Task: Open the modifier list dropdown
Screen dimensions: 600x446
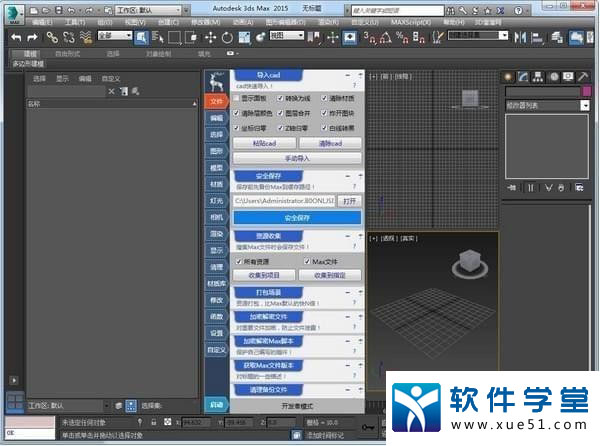Action: (x=547, y=105)
